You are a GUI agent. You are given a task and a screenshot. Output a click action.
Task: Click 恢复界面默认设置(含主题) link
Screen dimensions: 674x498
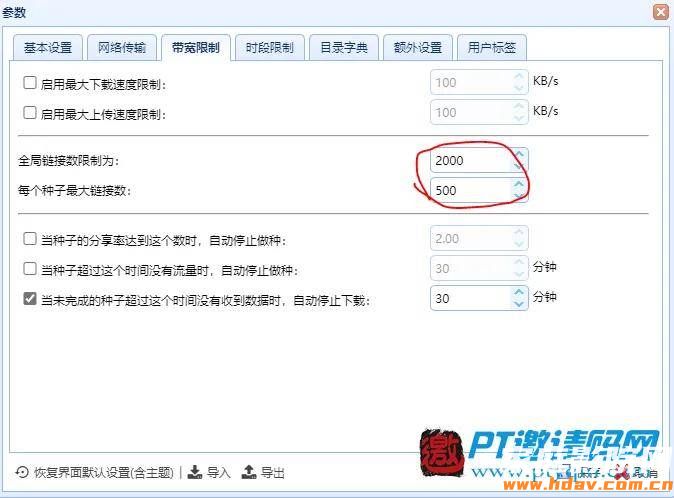coord(104,473)
